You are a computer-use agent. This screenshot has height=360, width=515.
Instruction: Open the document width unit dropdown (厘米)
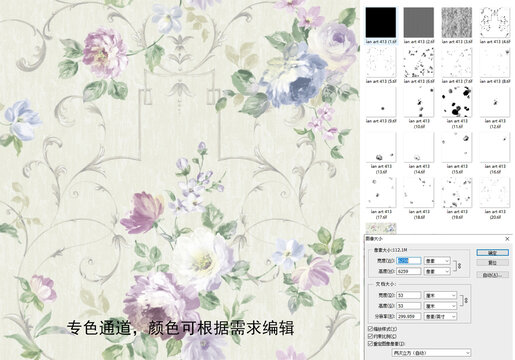(x=440, y=295)
